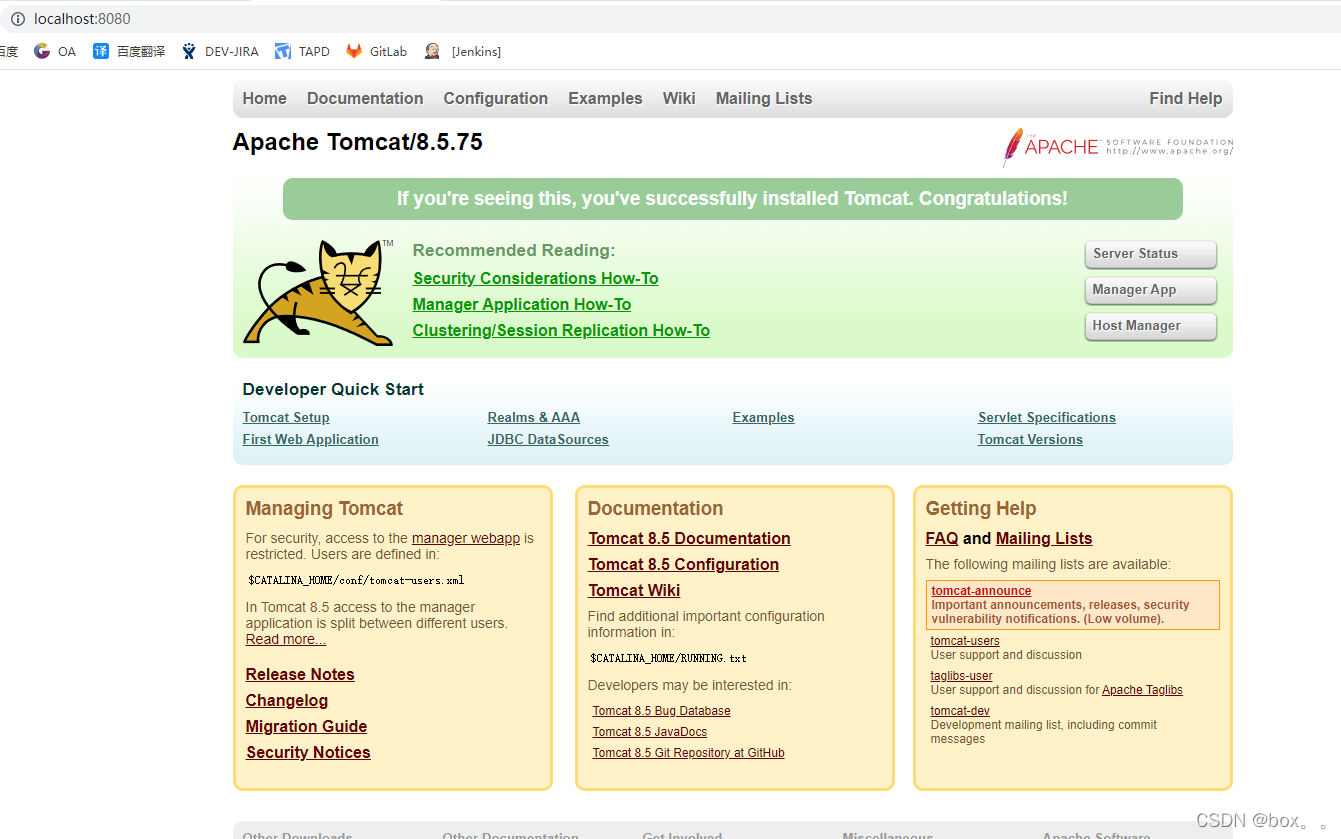1341x839 pixels.
Task: Click the Apache Tomcat/8.5.75 heading
Action: click(358, 142)
